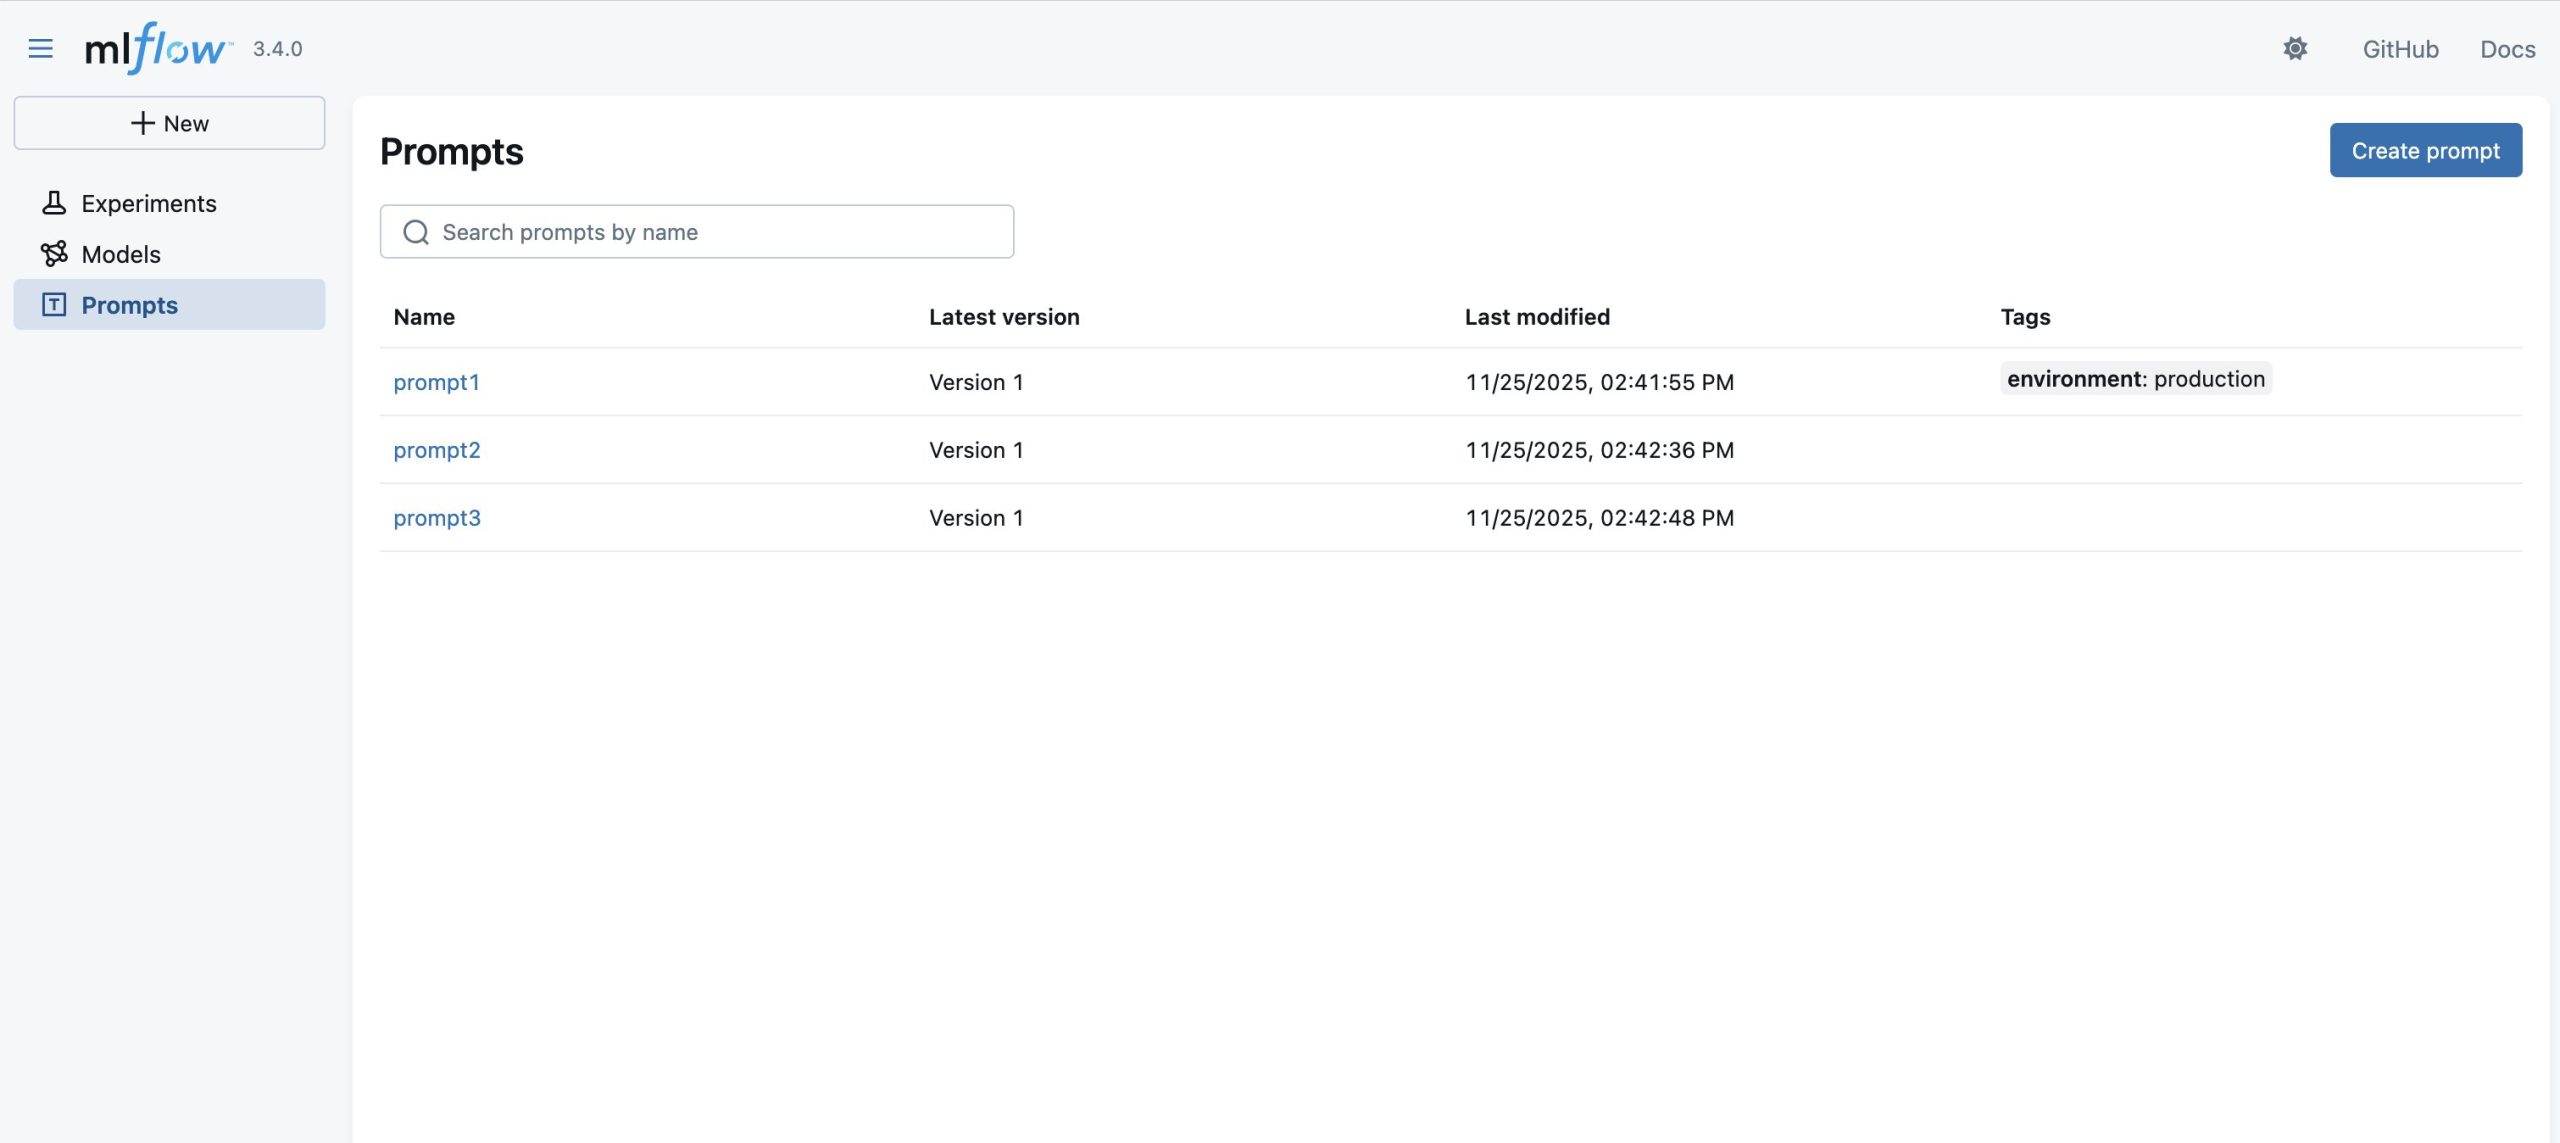Sort the table by Name column
Screen dimensions: 2560x1143
424,316
